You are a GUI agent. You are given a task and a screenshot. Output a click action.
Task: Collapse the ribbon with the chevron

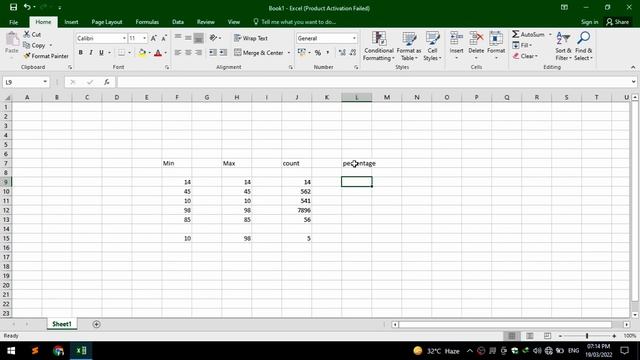(633, 67)
